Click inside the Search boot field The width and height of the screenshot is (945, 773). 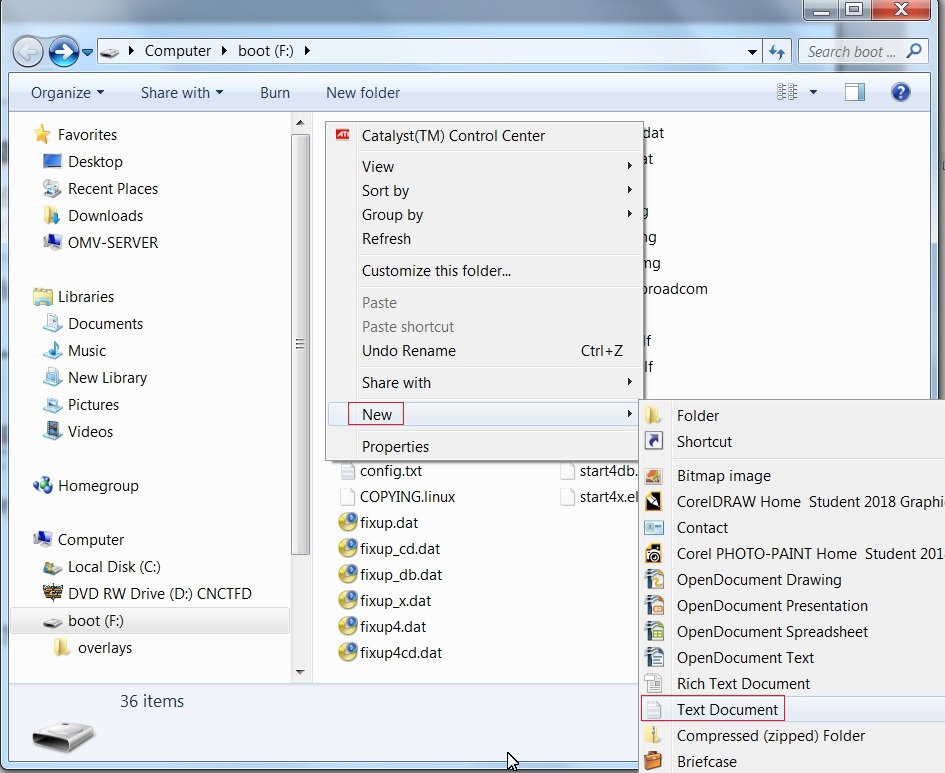[x=850, y=51]
